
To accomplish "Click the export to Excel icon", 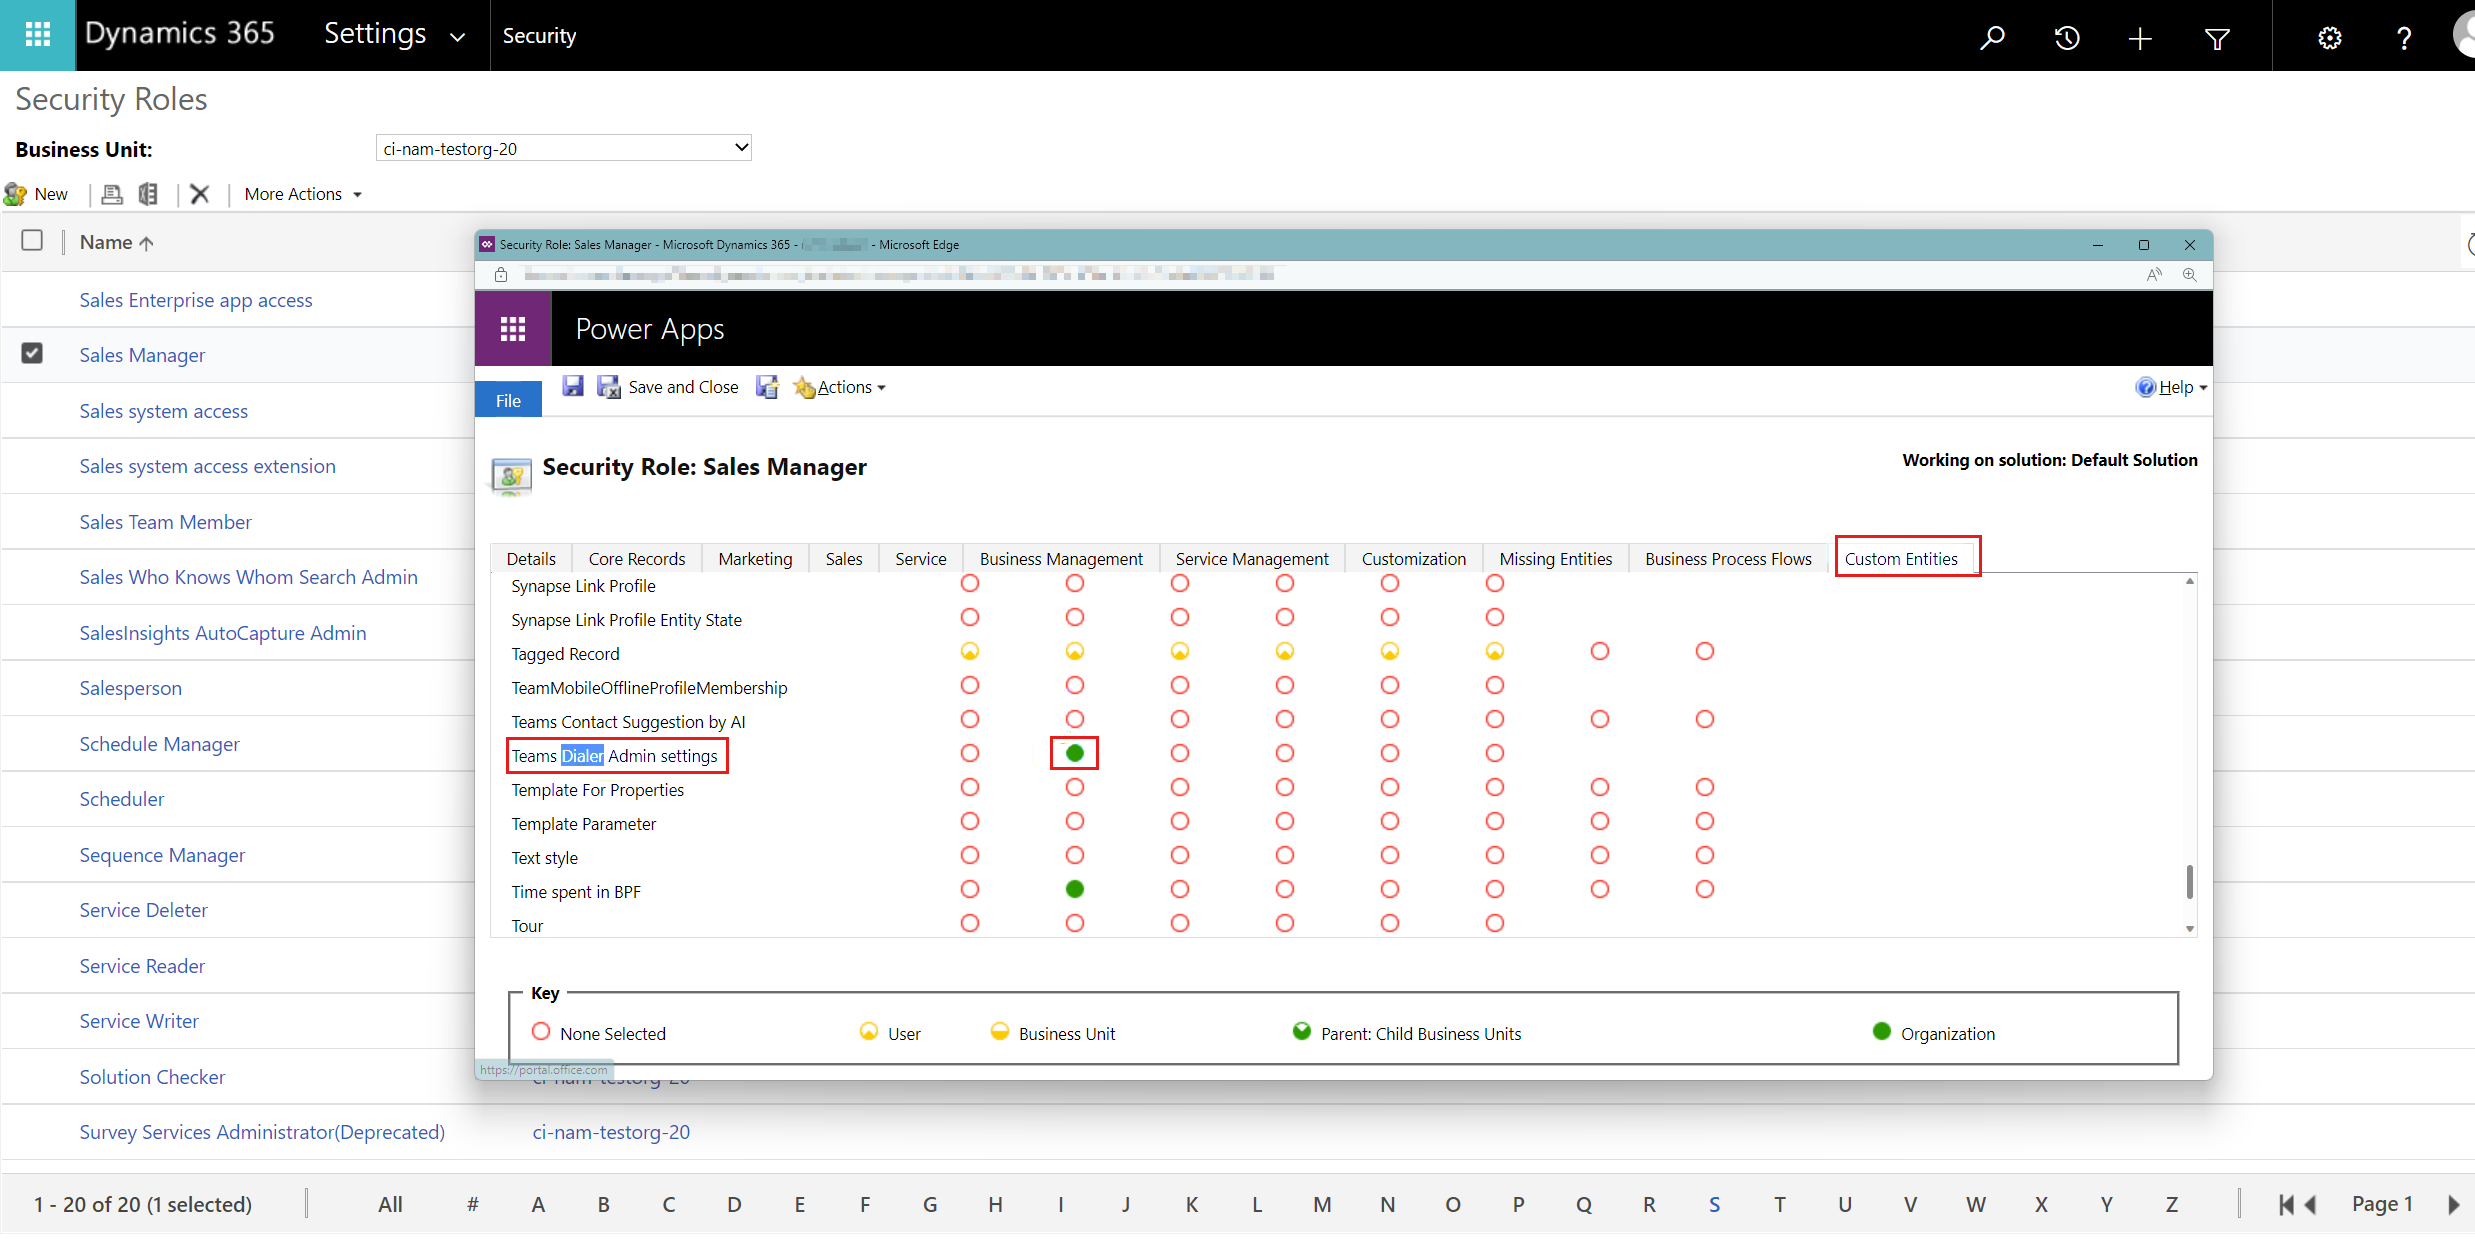I will pyautogui.click(x=148, y=194).
